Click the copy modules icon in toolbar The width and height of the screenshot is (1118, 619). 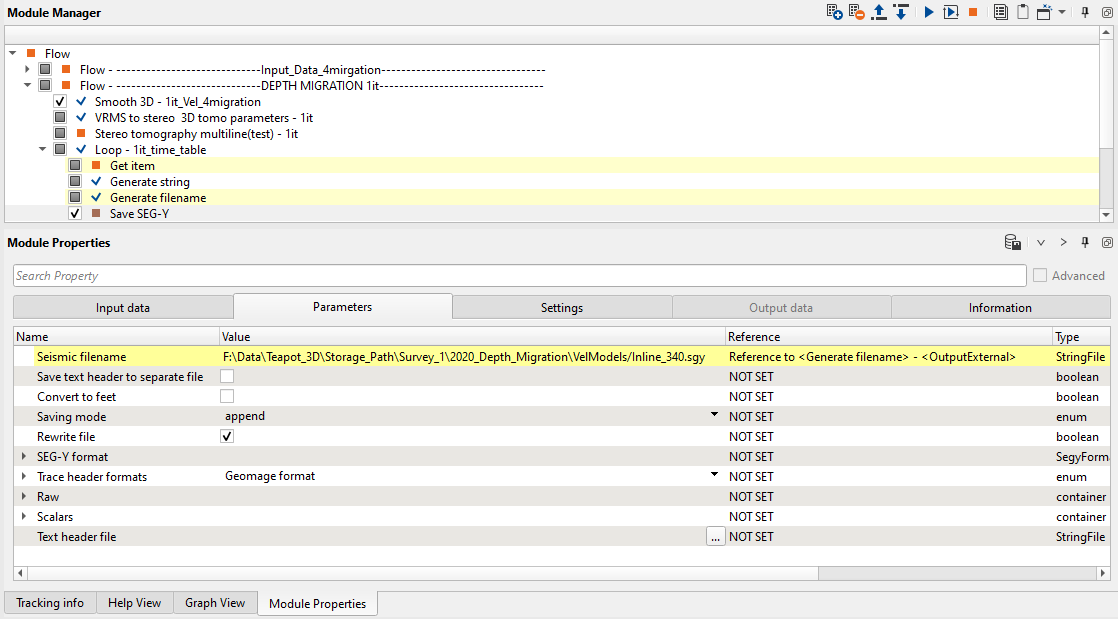[x=1000, y=13]
